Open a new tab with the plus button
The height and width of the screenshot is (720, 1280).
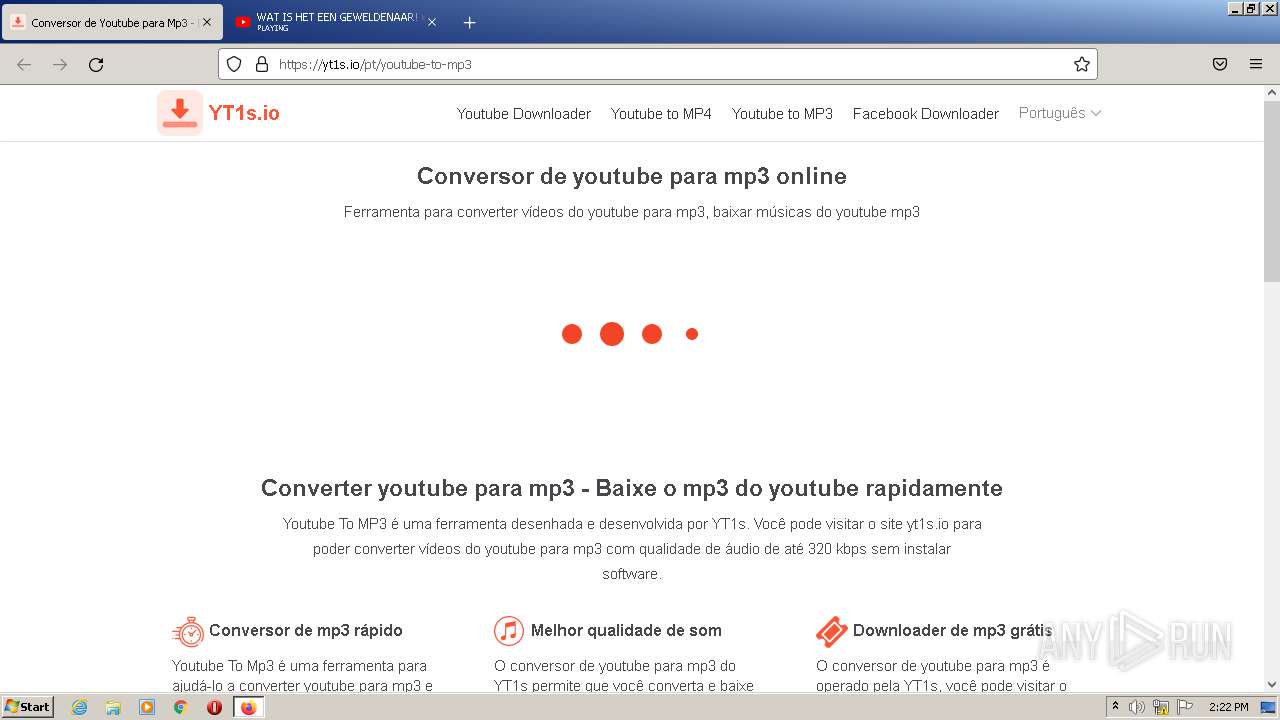tap(469, 22)
